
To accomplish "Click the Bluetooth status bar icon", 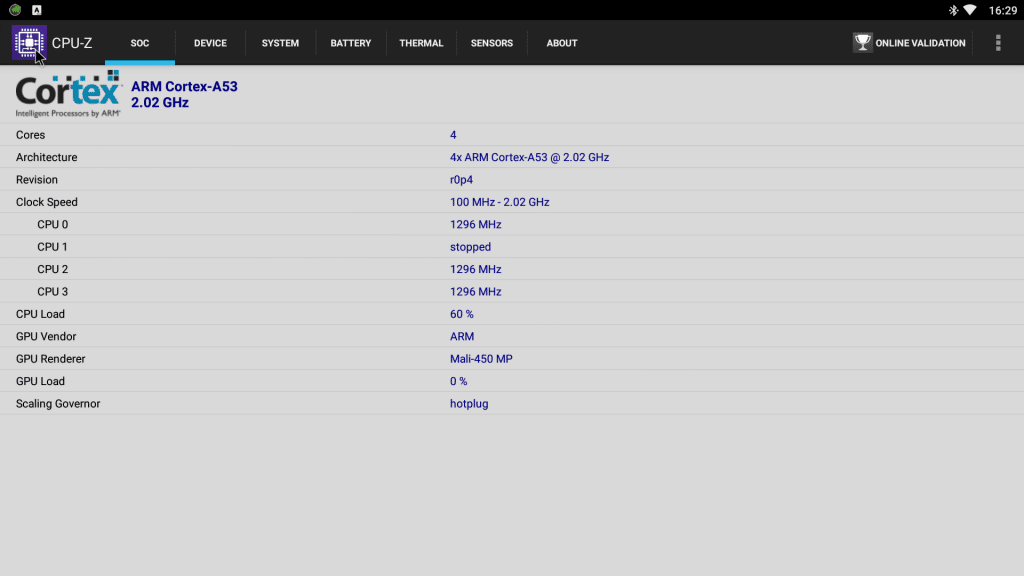I will tap(953, 10).
